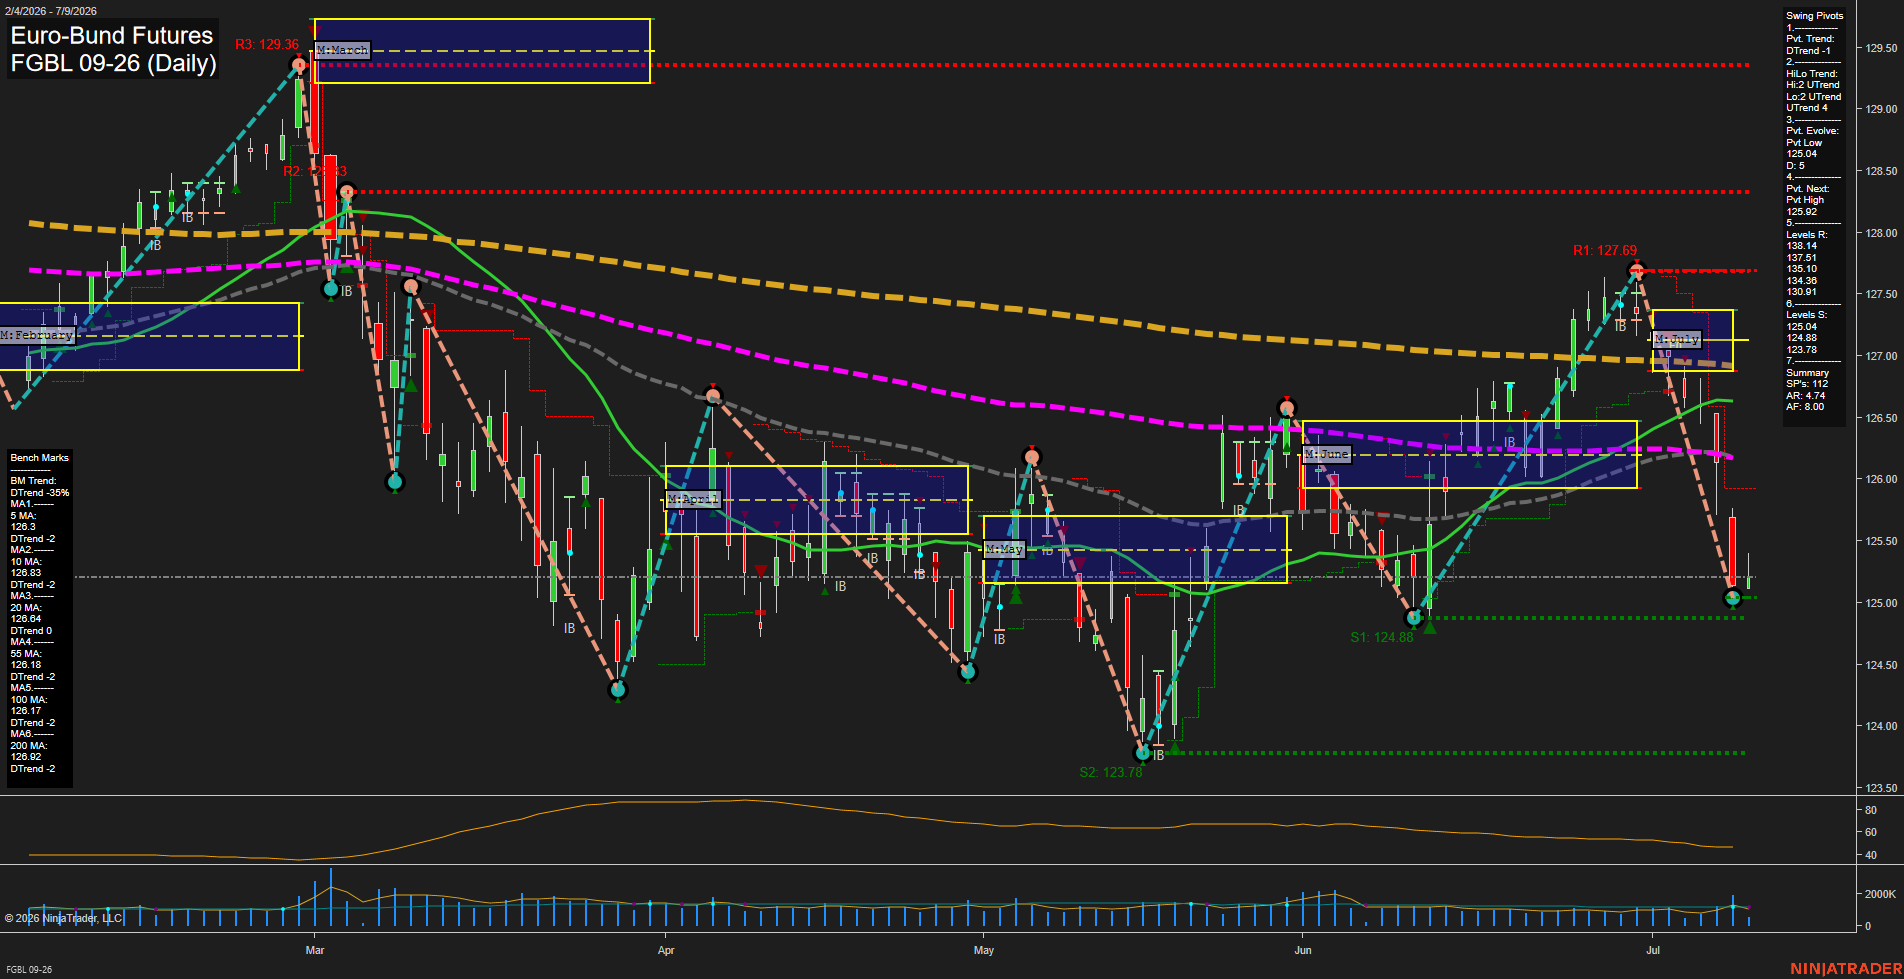Click the 2/4/2026 - 7/9/2026 date range
Image resolution: width=1904 pixels, height=979 pixels.
pyautogui.click(x=49, y=11)
